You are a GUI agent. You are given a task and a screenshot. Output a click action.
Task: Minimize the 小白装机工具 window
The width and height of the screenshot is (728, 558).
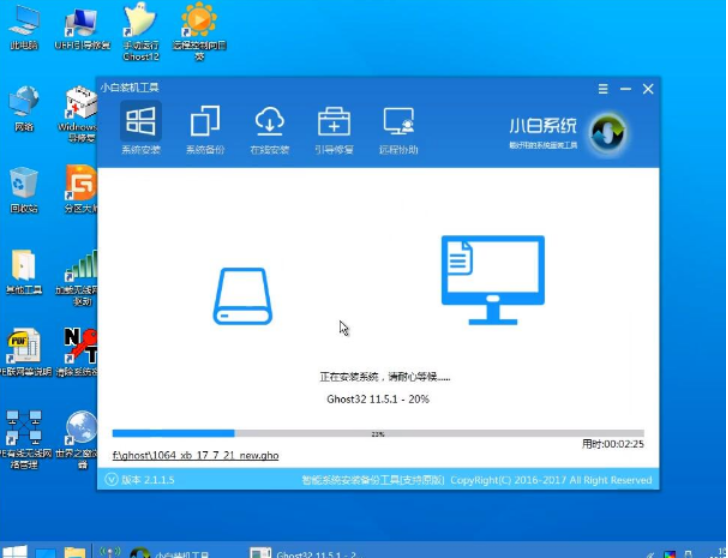[625, 89]
